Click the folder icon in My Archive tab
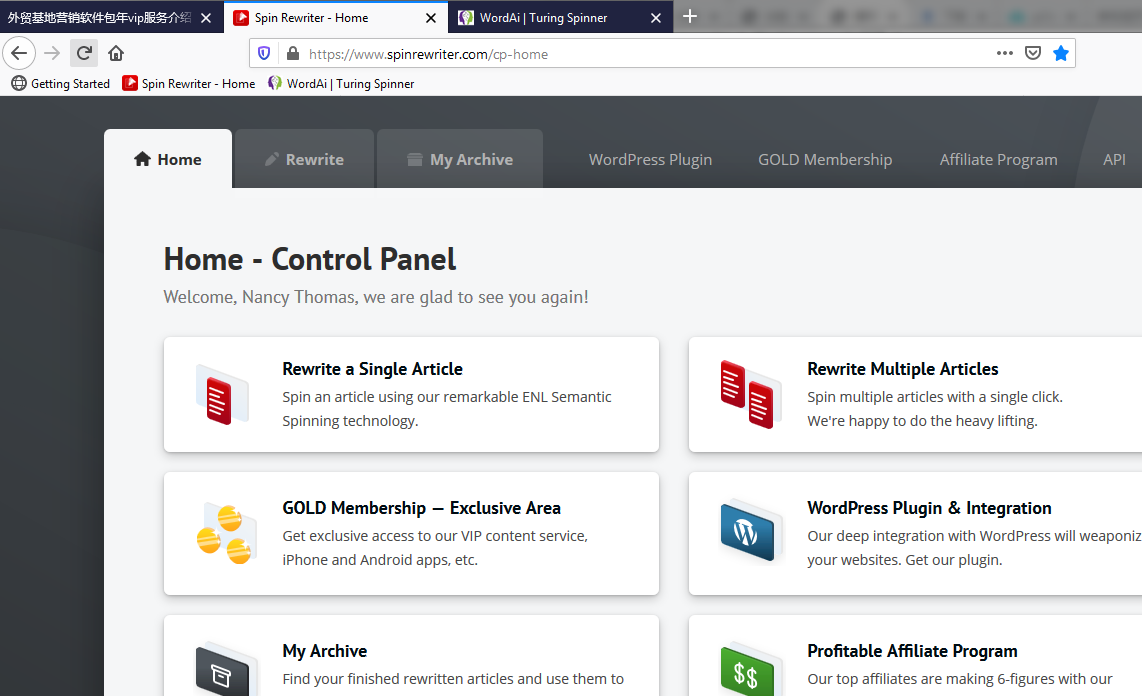The width and height of the screenshot is (1142, 696). pos(414,159)
